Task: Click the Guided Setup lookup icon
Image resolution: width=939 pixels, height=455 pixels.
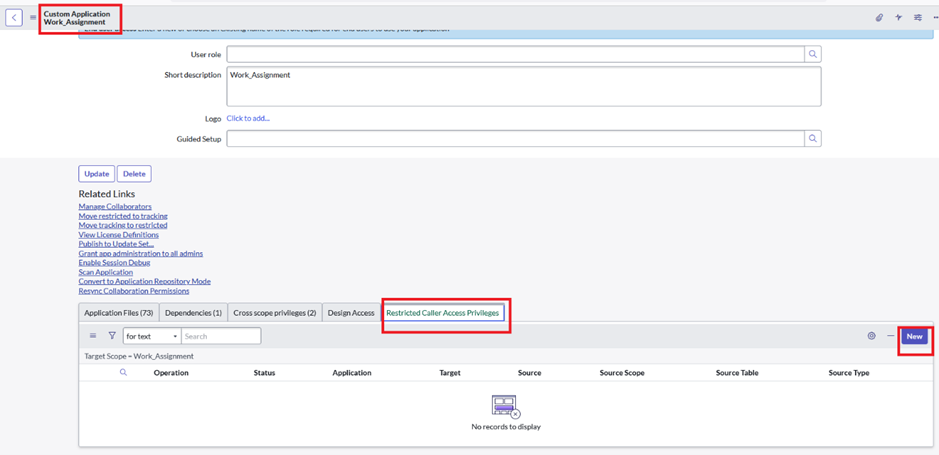Action: (813, 139)
